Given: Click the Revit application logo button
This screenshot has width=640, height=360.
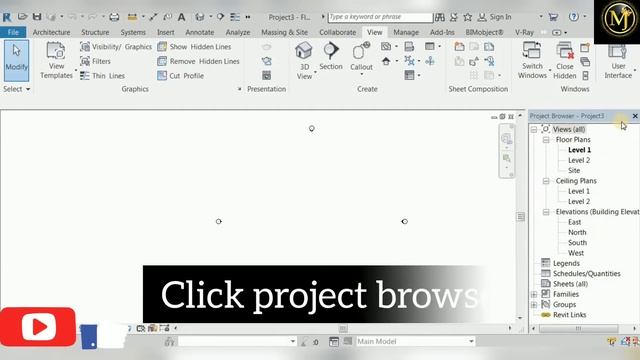Looking at the screenshot, I should [x=7, y=17].
